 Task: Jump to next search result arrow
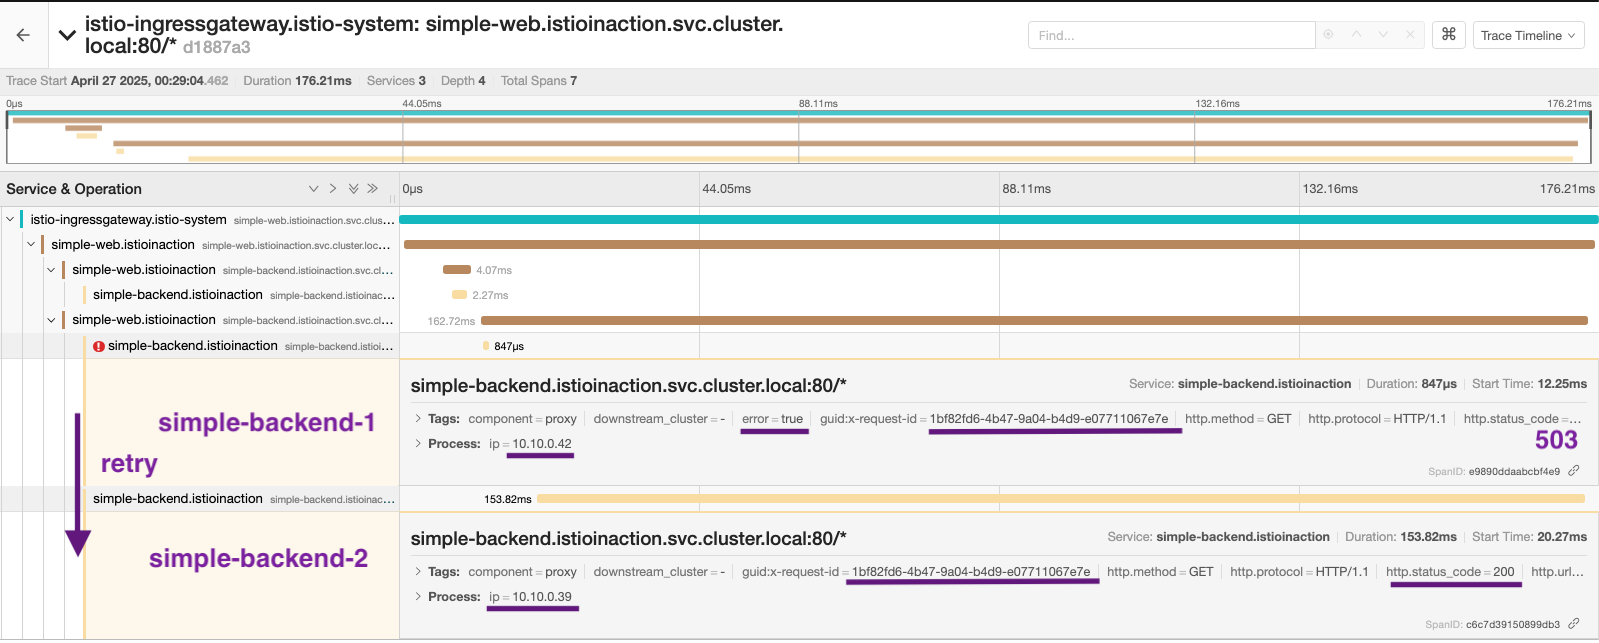[x=1383, y=35]
